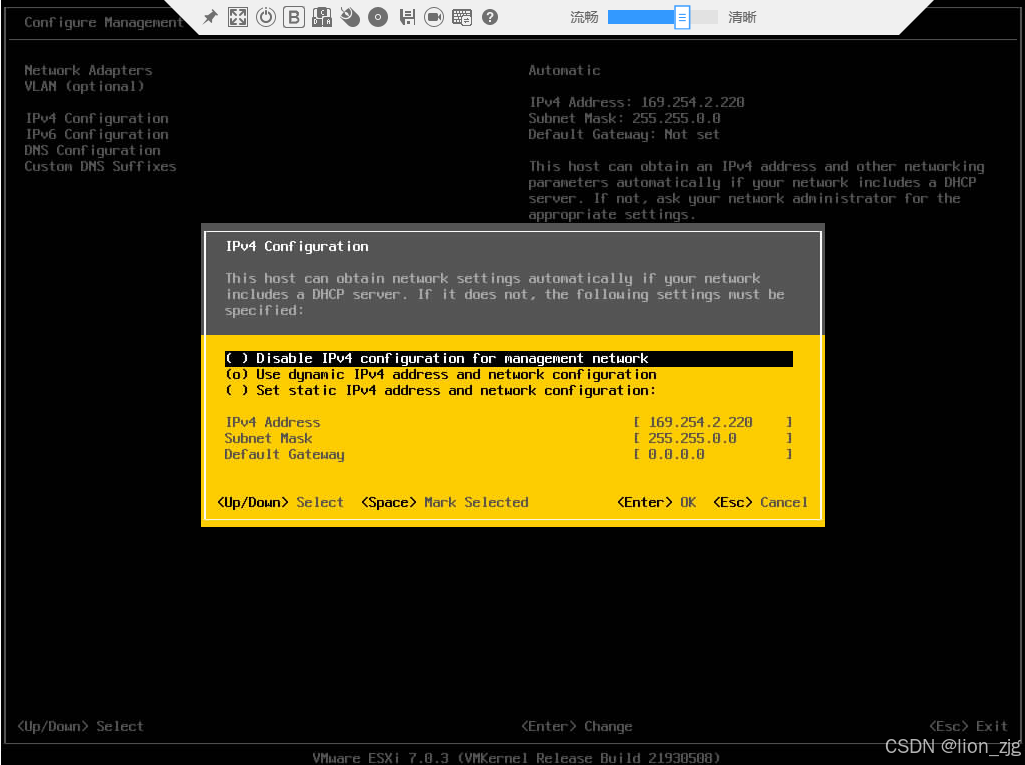Click the power button icon
The width and height of the screenshot is (1025, 765).
click(x=266, y=17)
